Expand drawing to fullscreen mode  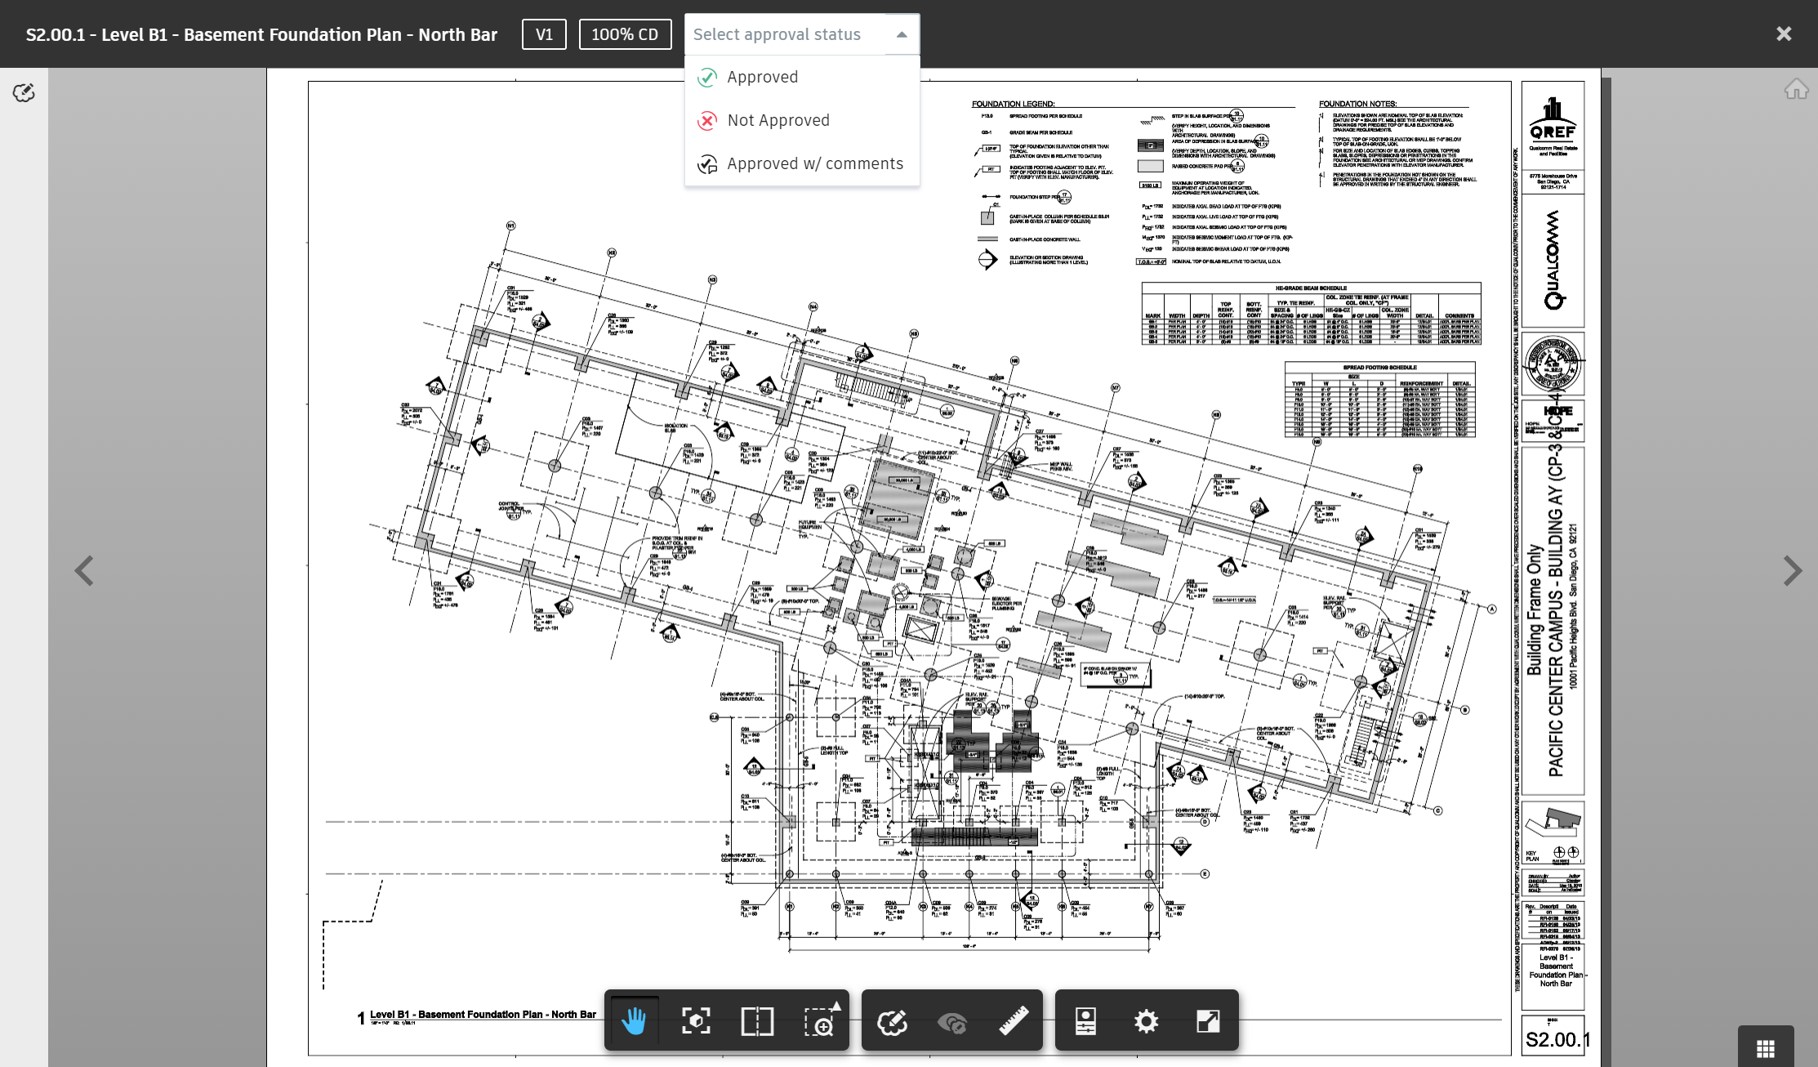pyautogui.click(x=1207, y=1021)
